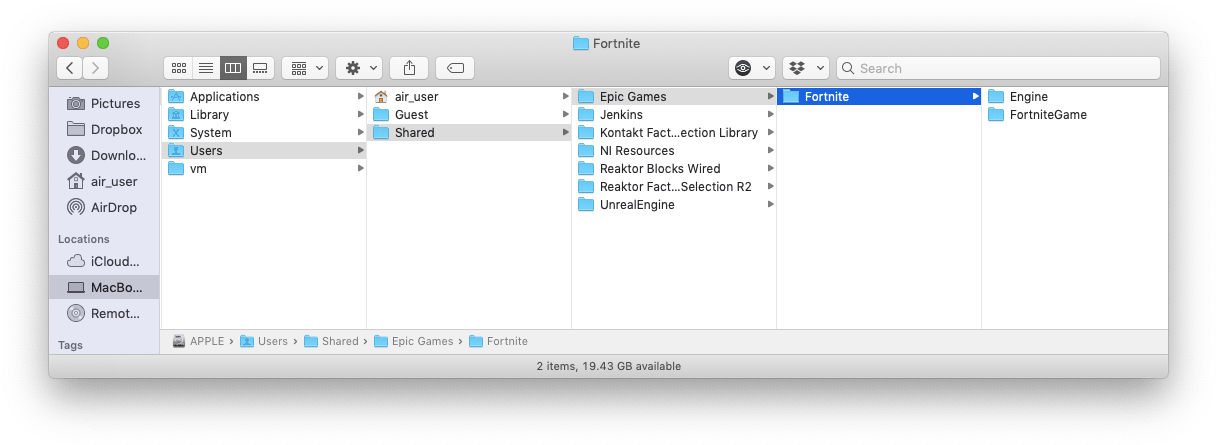
Task: Switch to column view
Action: click(x=233, y=68)
